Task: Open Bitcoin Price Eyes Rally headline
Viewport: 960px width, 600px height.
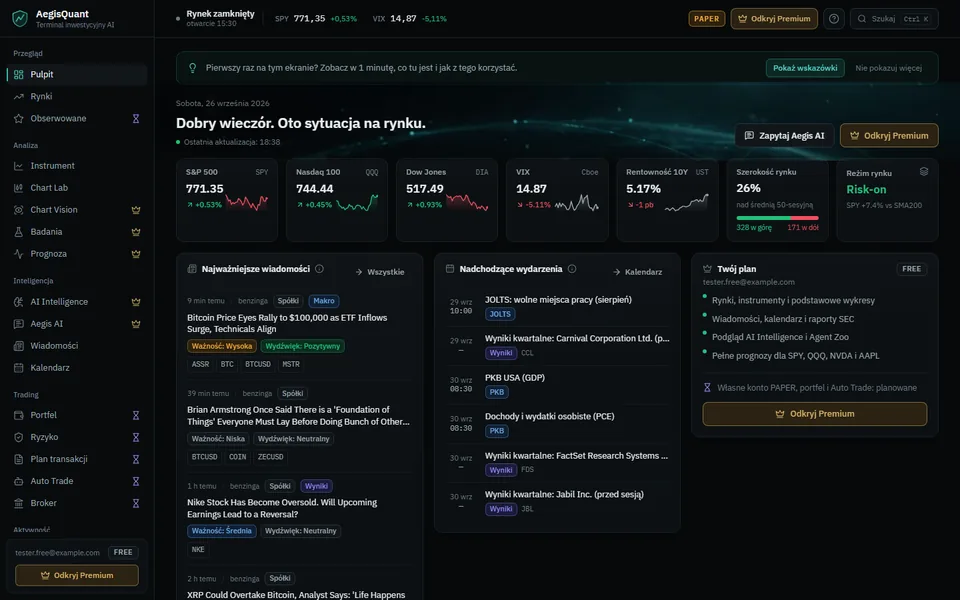Action: pyautogui.click(x=287, y=323)
